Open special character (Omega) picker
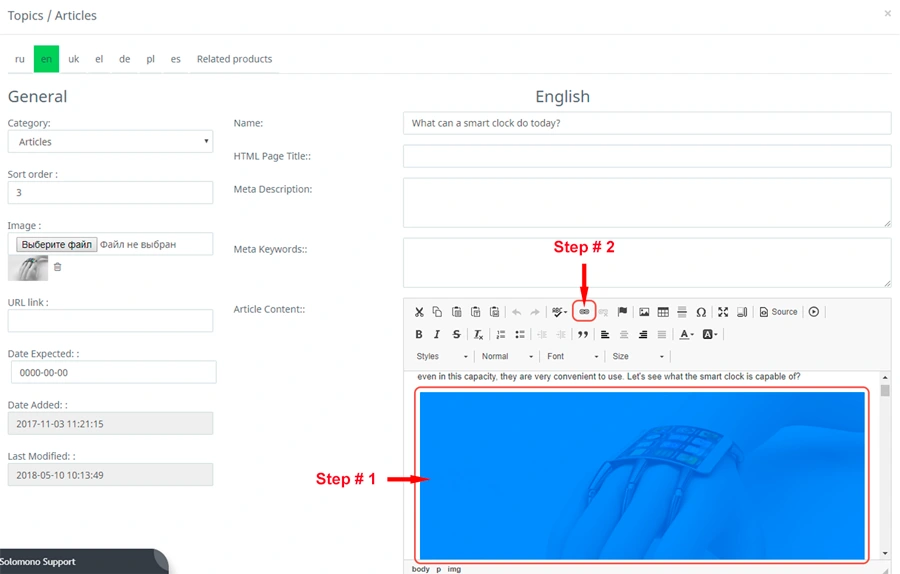900x574 pixels. click(700, 312)
